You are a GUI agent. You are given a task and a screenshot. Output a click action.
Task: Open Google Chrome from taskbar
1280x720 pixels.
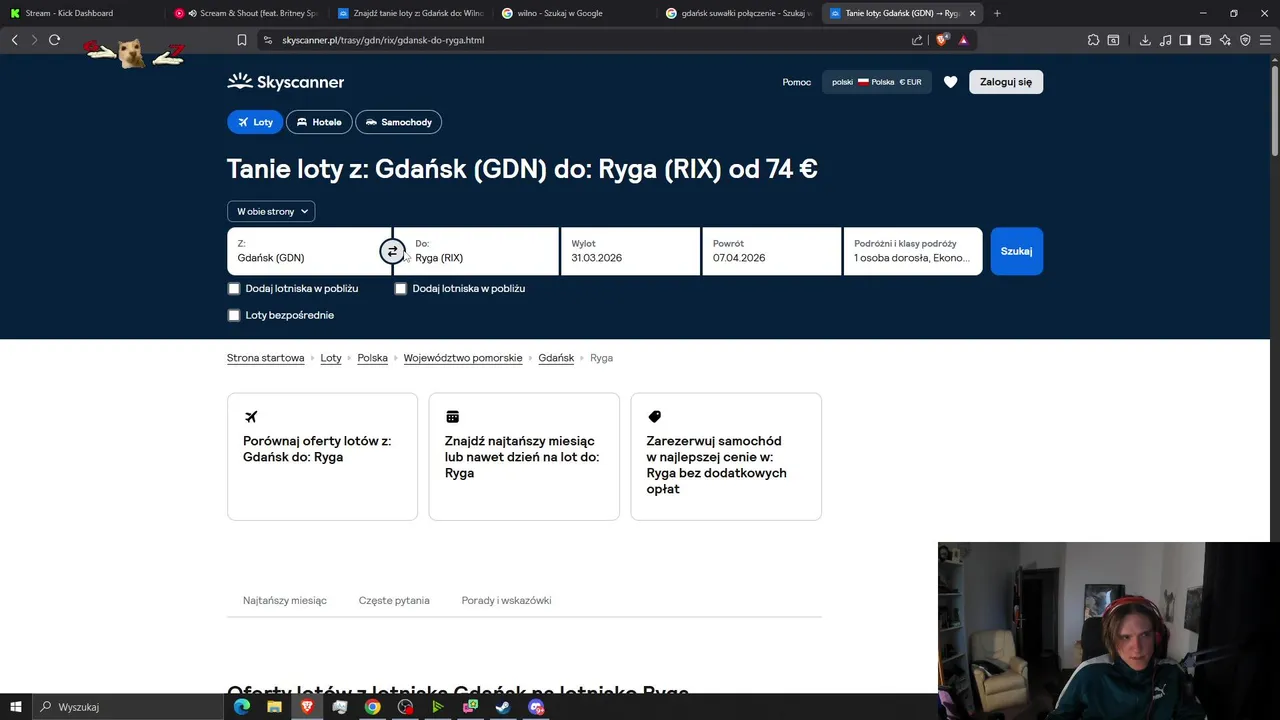point(372,707)
